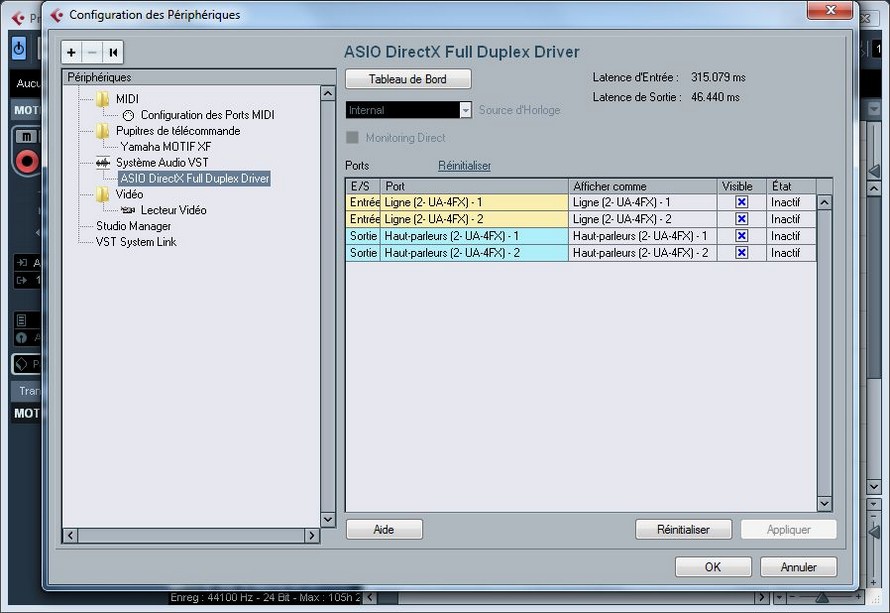Click the Système Audio VST waveform icon
Viewport: 890px width, 613px height.
103,162
